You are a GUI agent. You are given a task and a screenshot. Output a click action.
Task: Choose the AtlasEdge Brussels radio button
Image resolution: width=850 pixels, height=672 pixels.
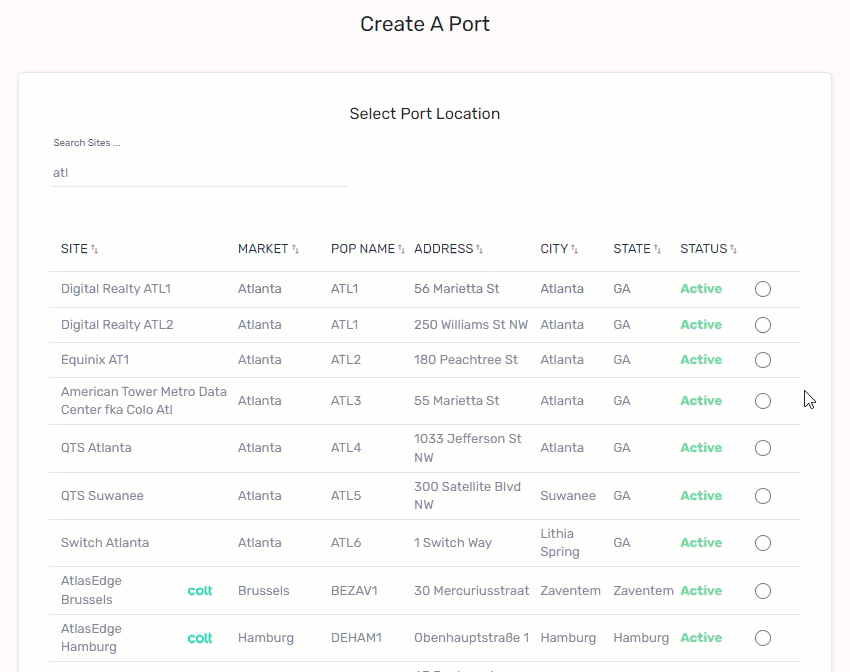[x=763, y=591]
